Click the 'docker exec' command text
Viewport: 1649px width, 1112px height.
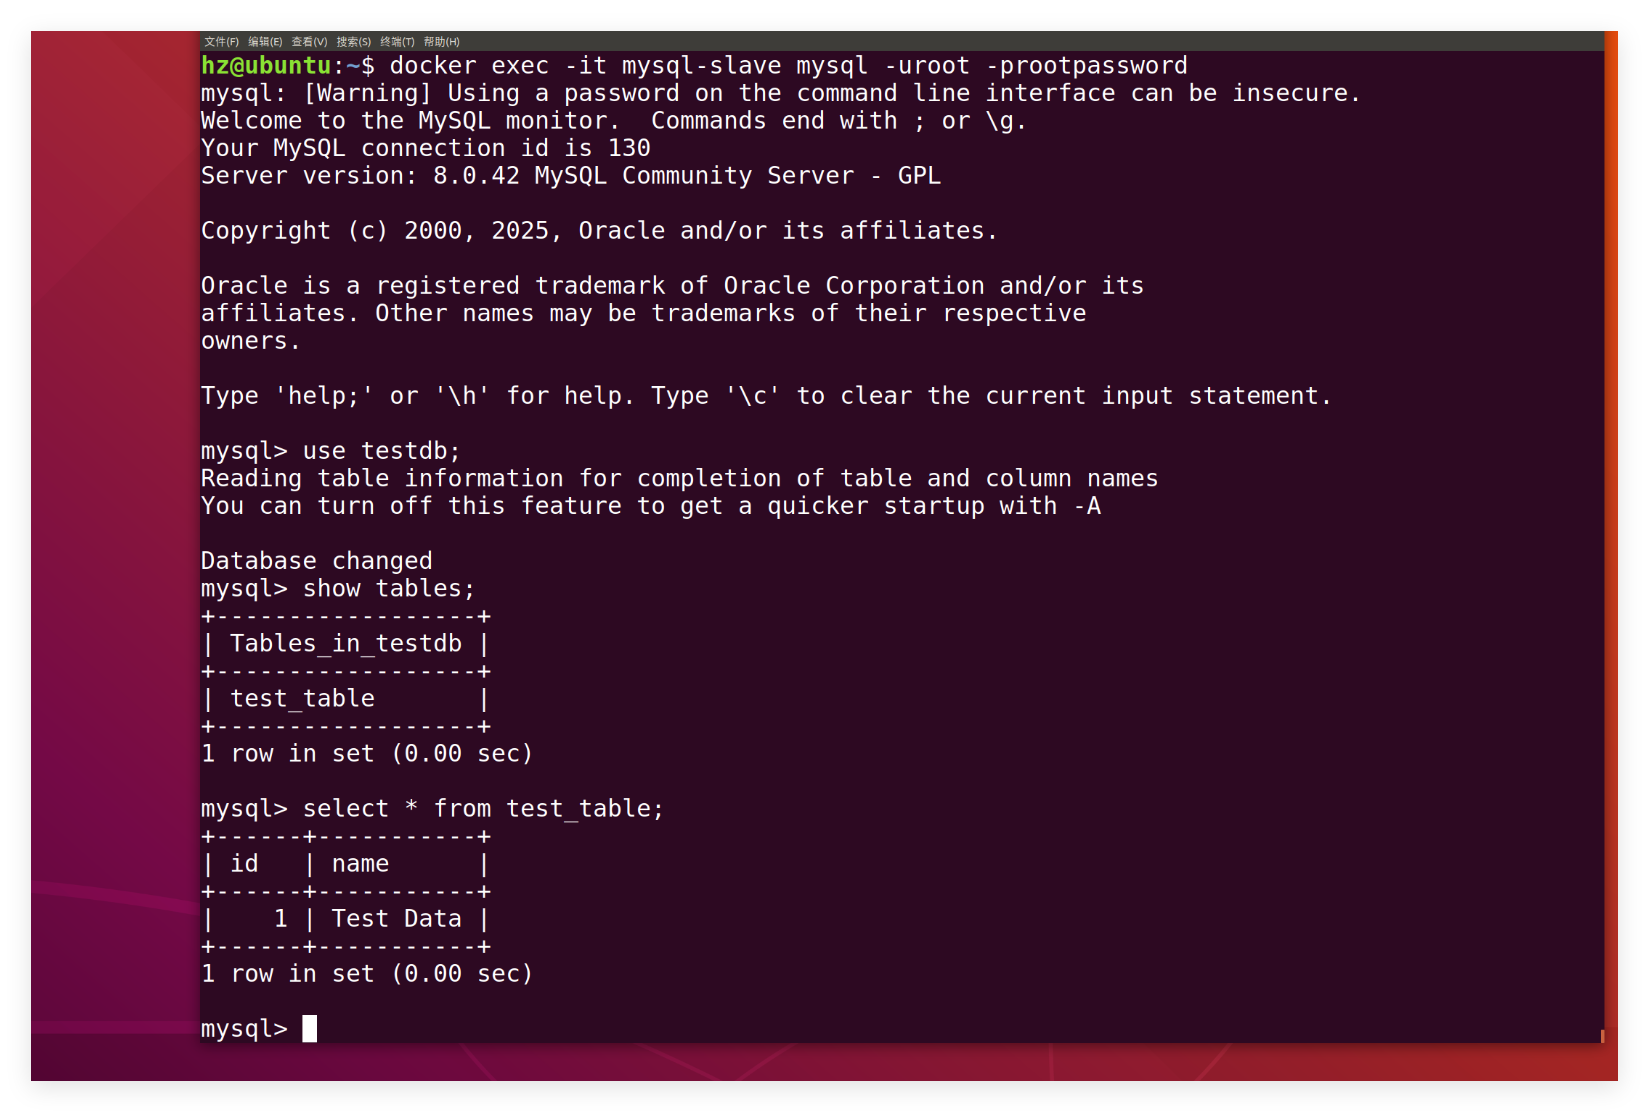point(468,66)
